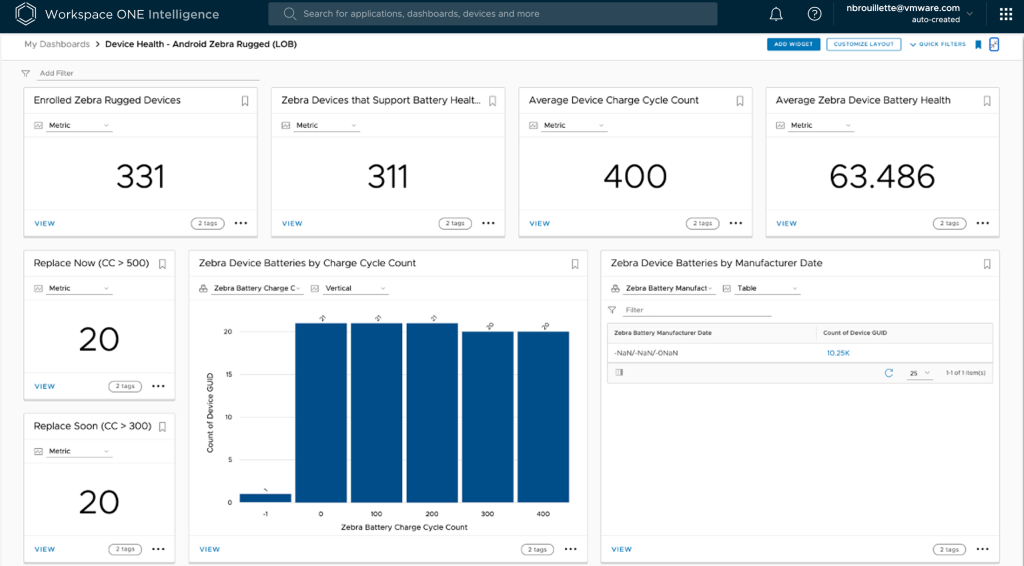Click the Customize Layout button
Viewport: 1024px width, 566px height.
pos(863,44)
